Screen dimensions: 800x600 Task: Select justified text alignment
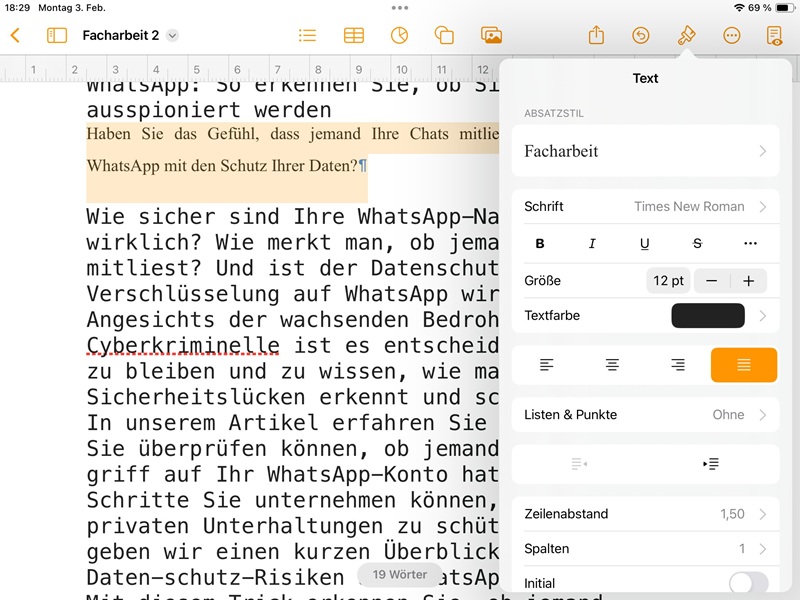(744, 365)
